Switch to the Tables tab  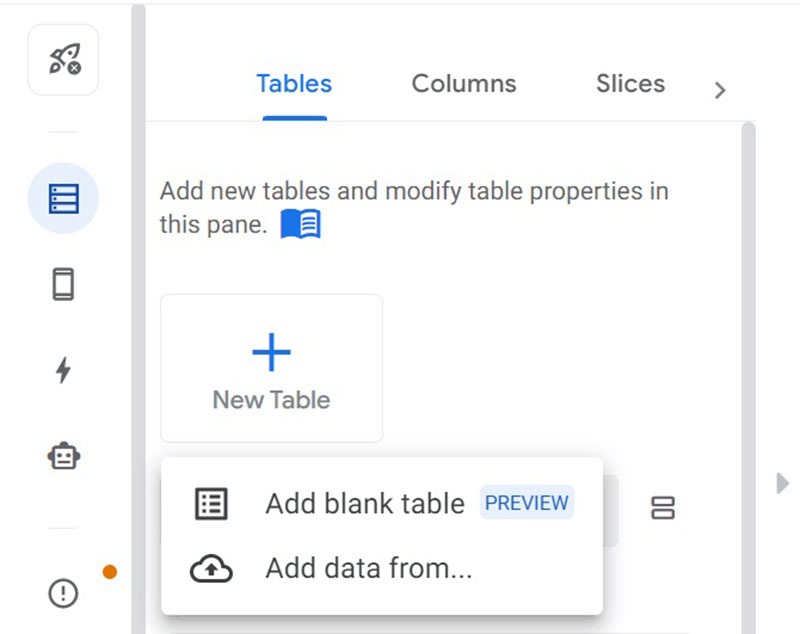pos(294,84)
